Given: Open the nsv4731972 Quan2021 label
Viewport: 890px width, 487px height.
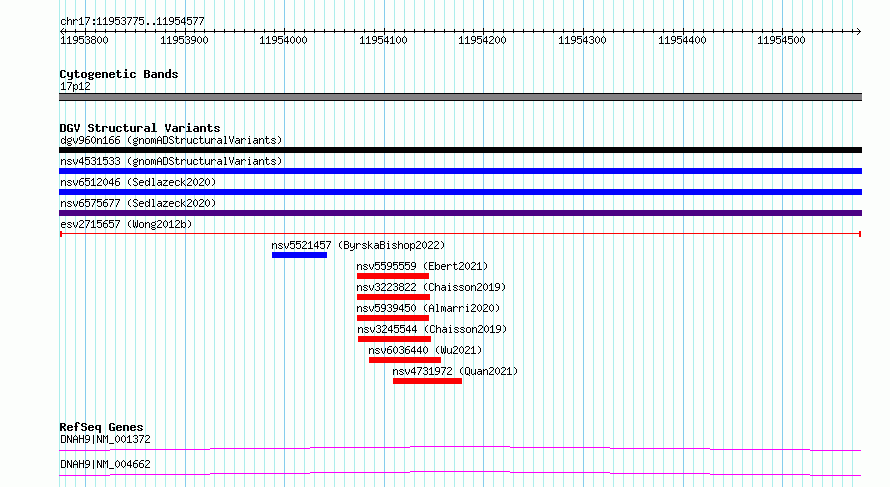Looking at the screenshot, I should [455, 371].
